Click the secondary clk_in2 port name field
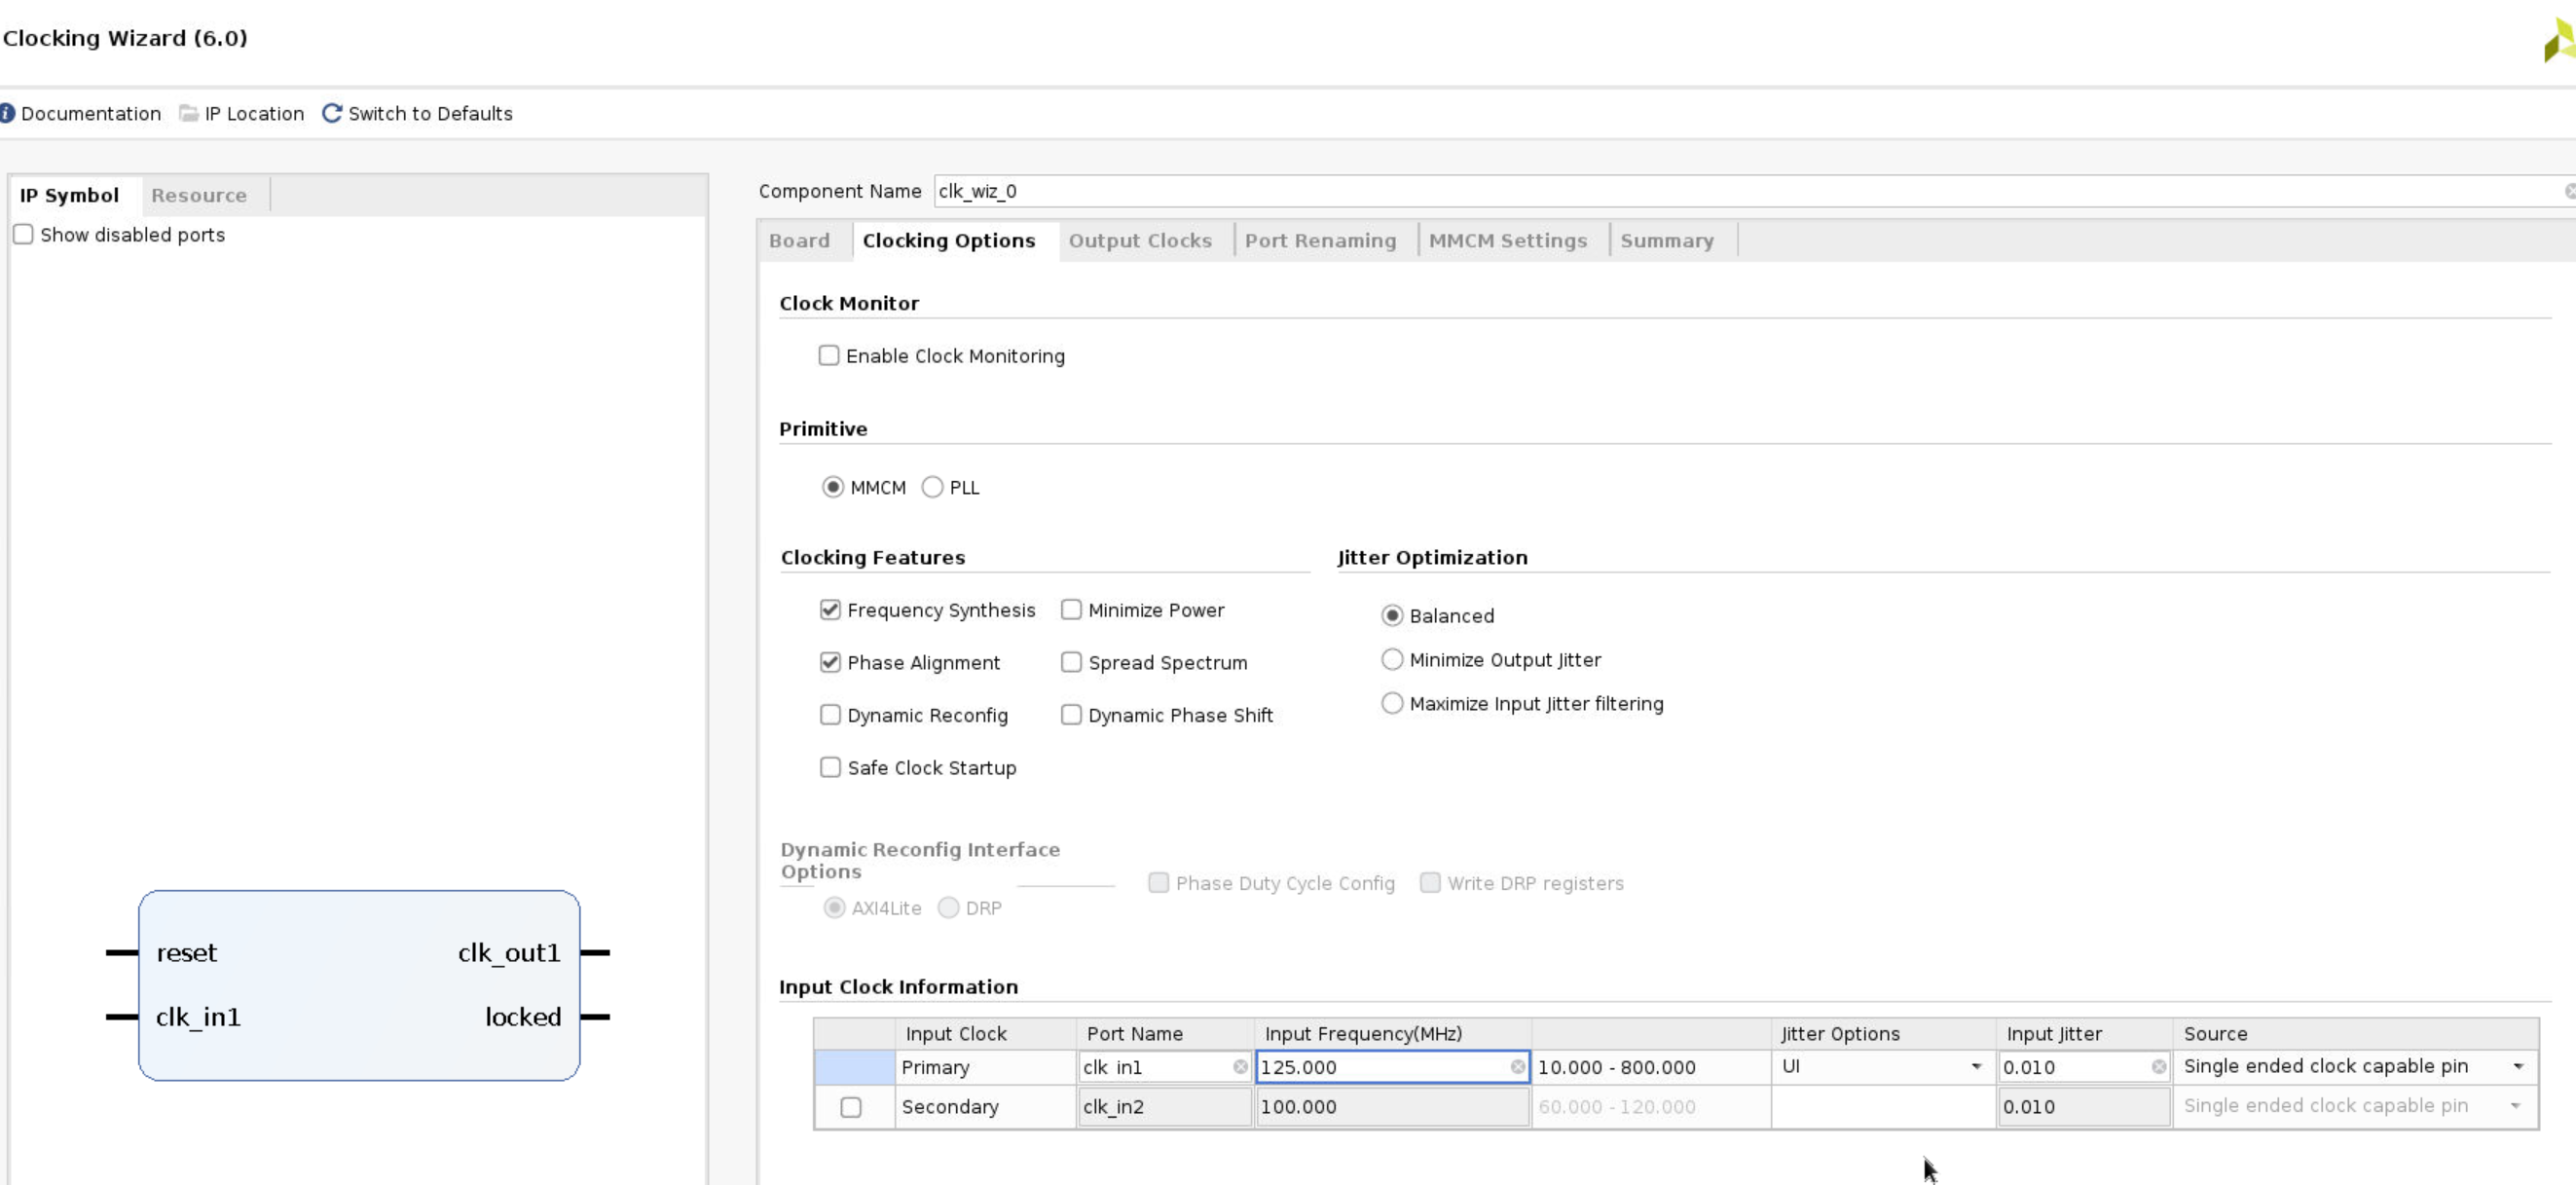 tap(1164, 1107)
